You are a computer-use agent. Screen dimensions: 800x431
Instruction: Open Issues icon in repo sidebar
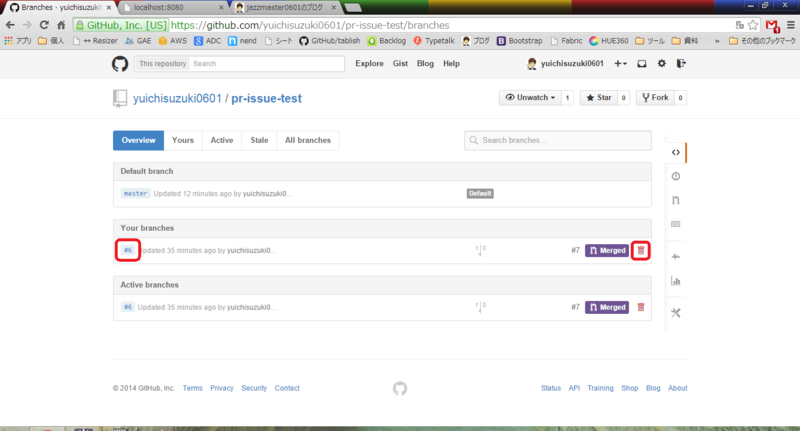click(676, 176)
